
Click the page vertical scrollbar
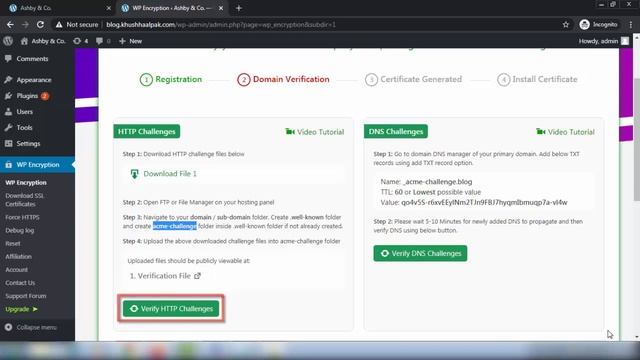[636, 139]
